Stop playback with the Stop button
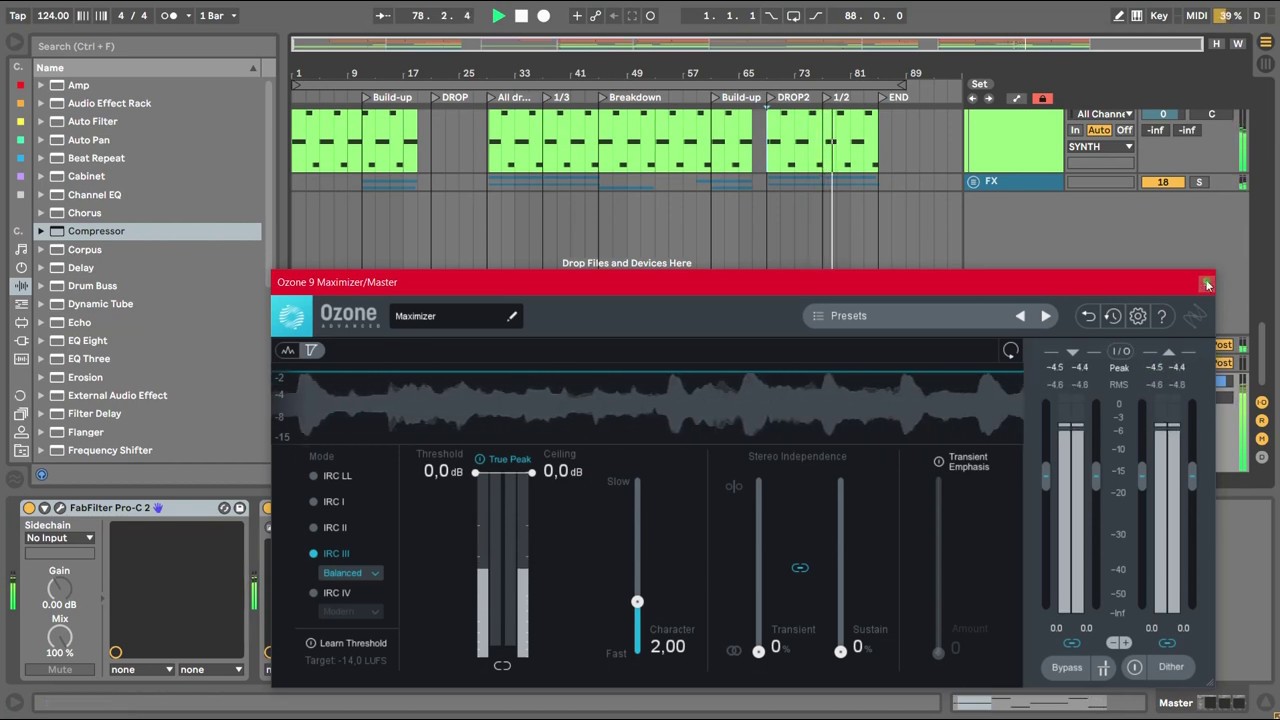 click(x=521, y=16)
